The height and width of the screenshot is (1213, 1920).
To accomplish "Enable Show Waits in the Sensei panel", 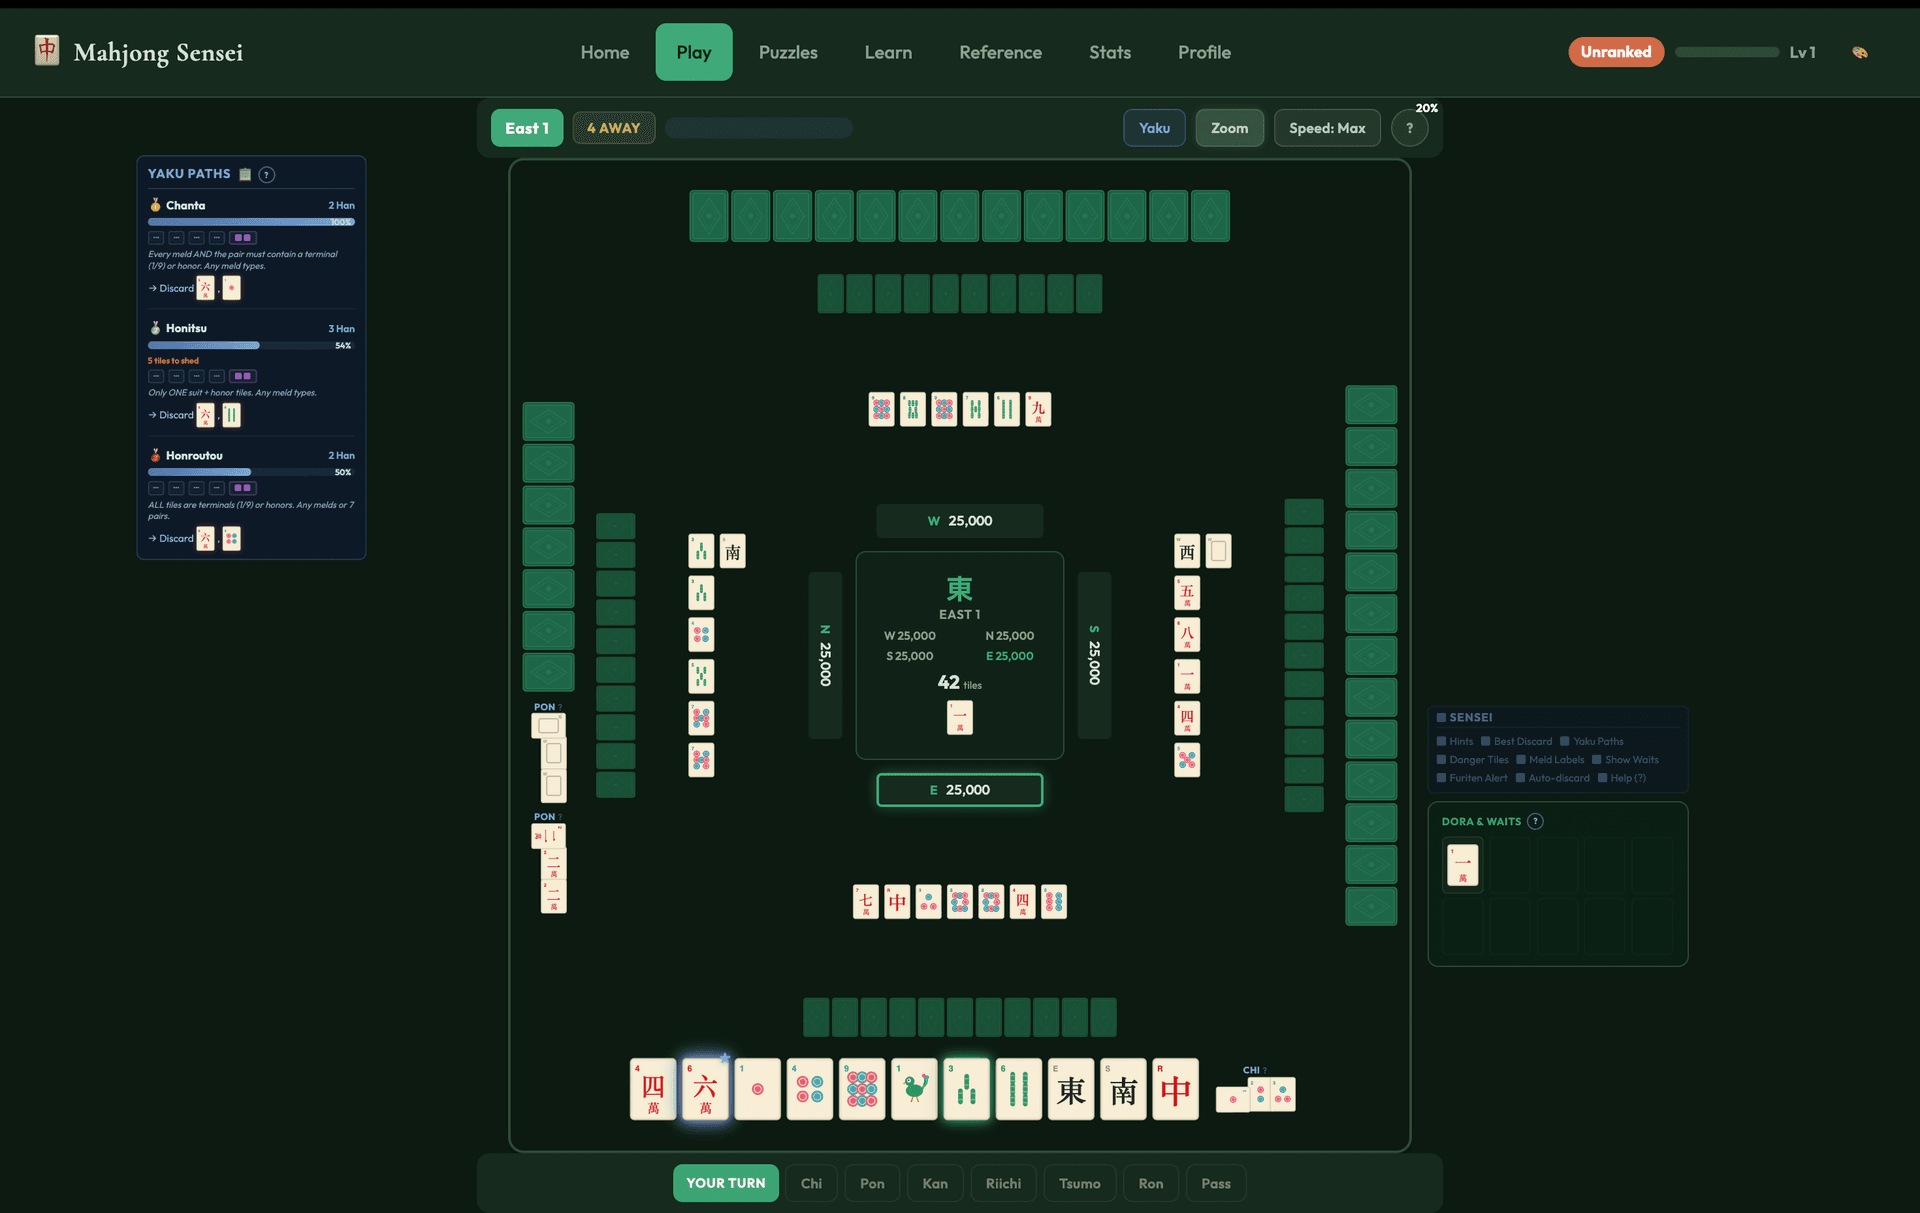I will pyautogui.click(x=1598, y=759).
